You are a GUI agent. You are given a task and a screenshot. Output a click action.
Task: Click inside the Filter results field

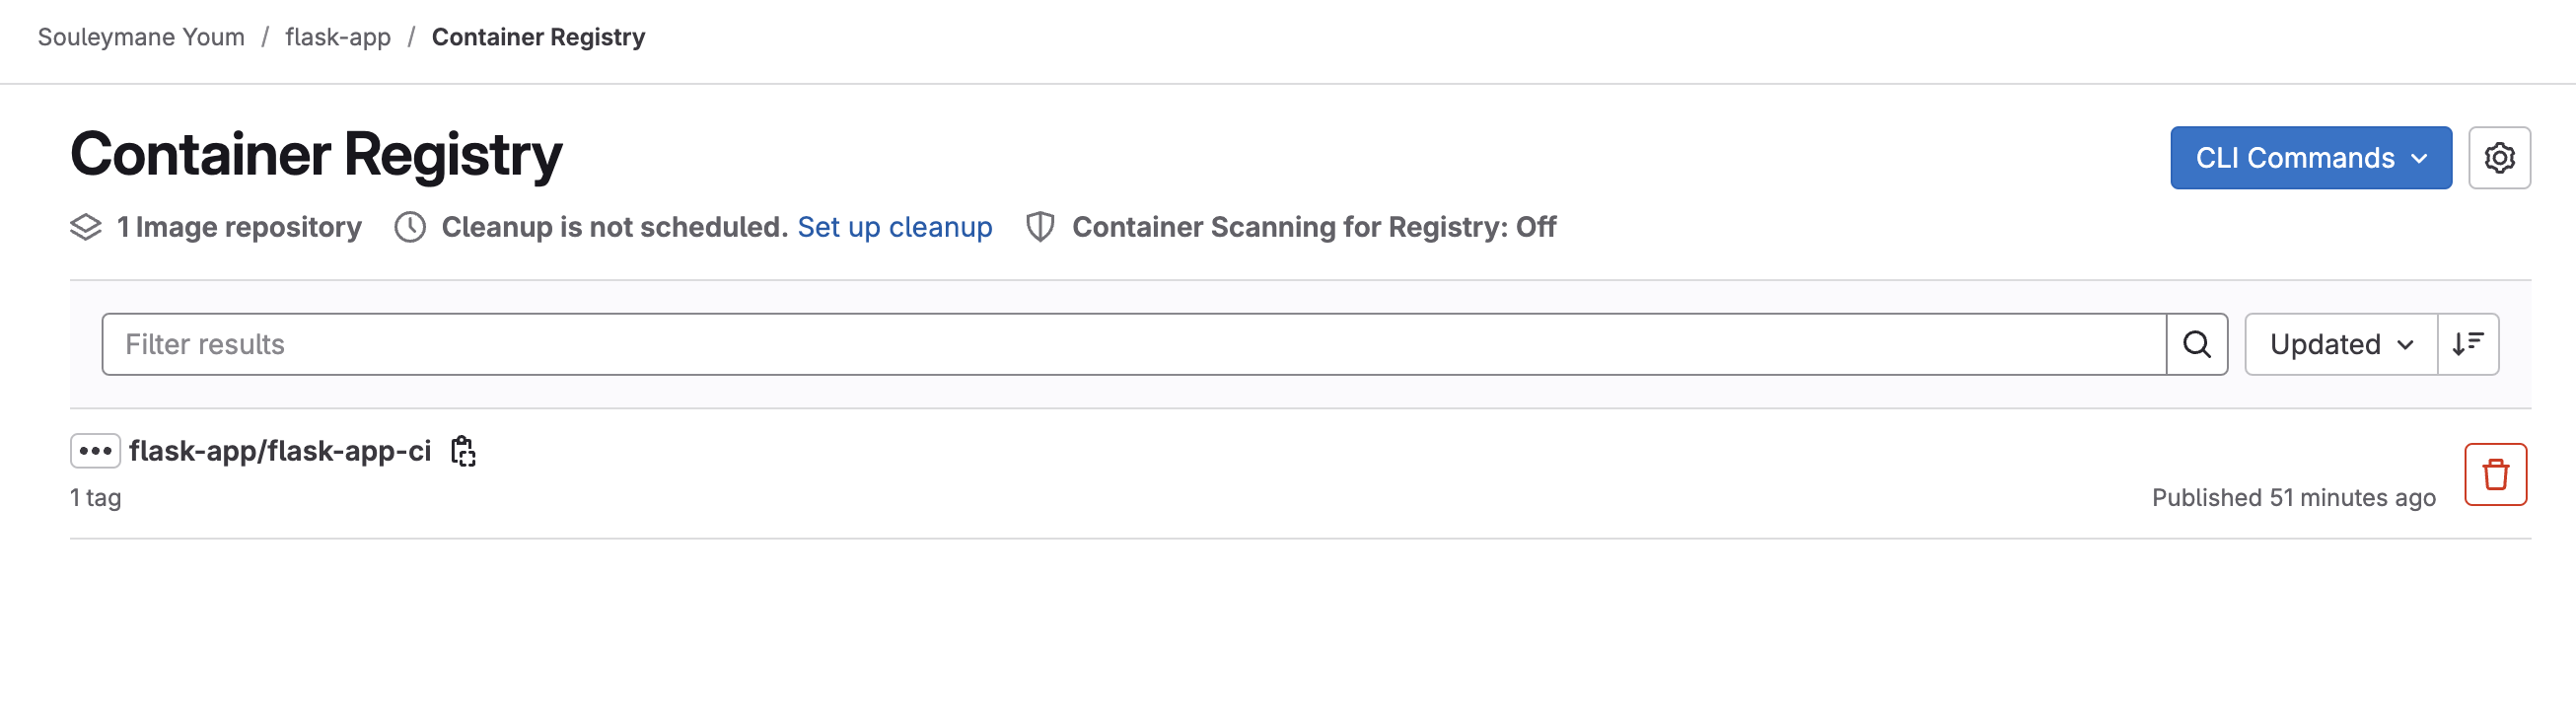coord(600,344)
